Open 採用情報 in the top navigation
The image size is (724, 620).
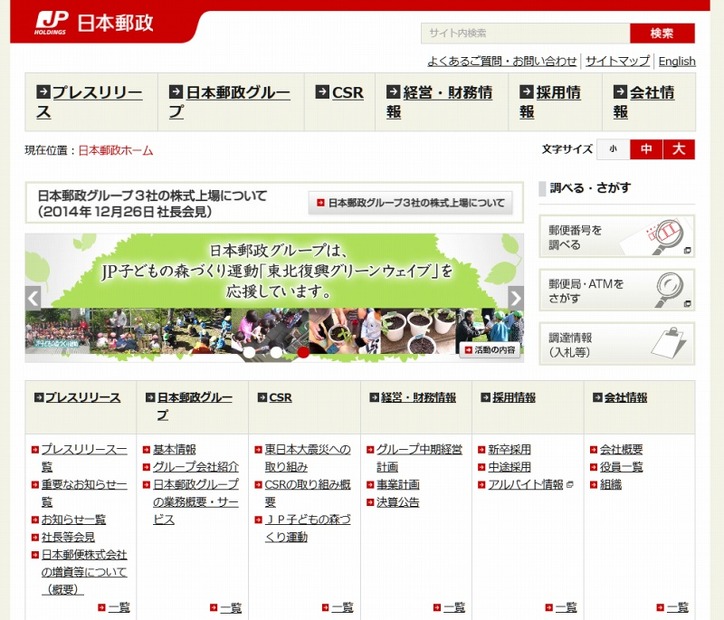click(x=549, y=102)
